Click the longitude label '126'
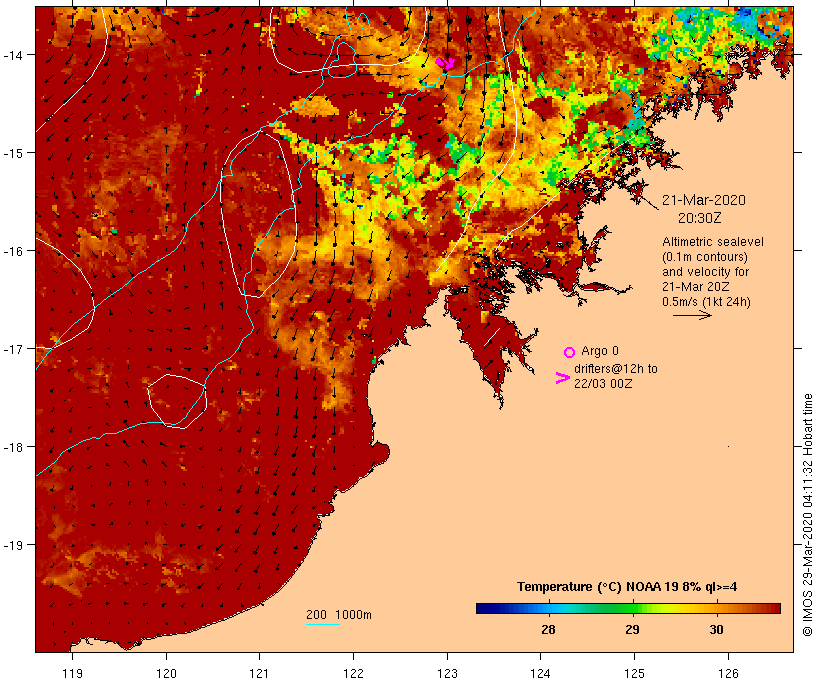820x680 pixels. [x=728, y=673]
